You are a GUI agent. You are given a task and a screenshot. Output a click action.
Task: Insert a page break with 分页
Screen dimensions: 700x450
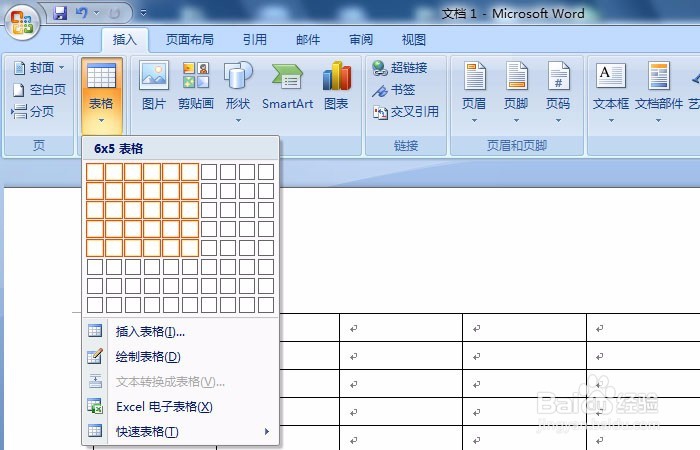[x=33, y=111]
